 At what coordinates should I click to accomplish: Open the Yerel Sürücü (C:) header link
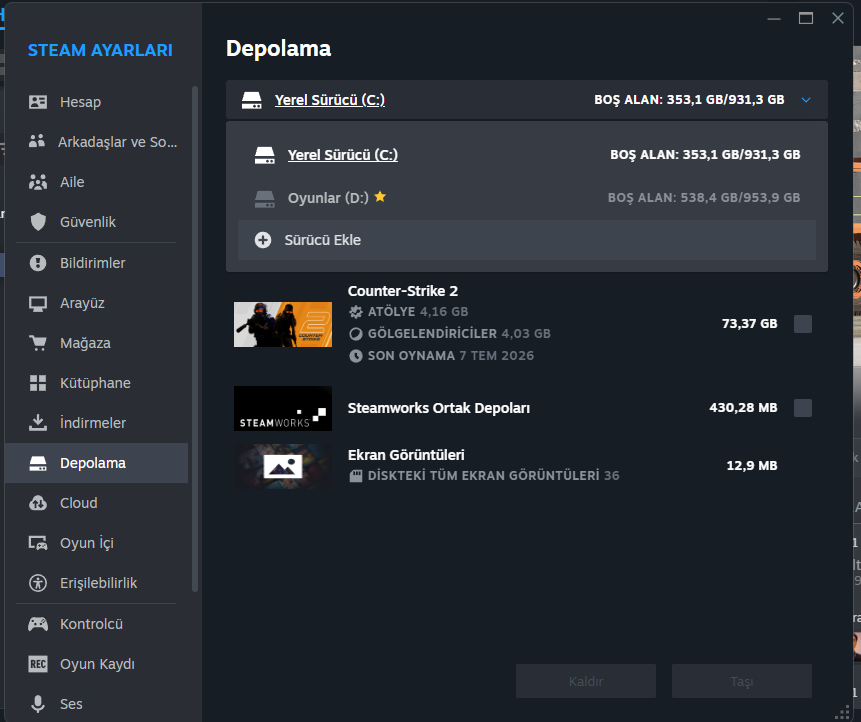(329, 100)
